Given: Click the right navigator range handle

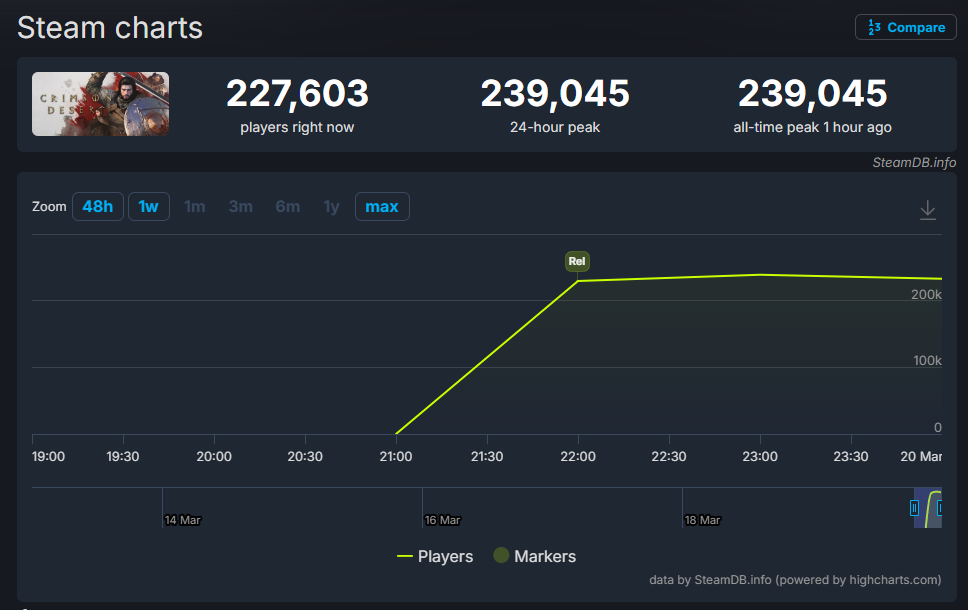Looking at the screenshot, I should [940, 508].
